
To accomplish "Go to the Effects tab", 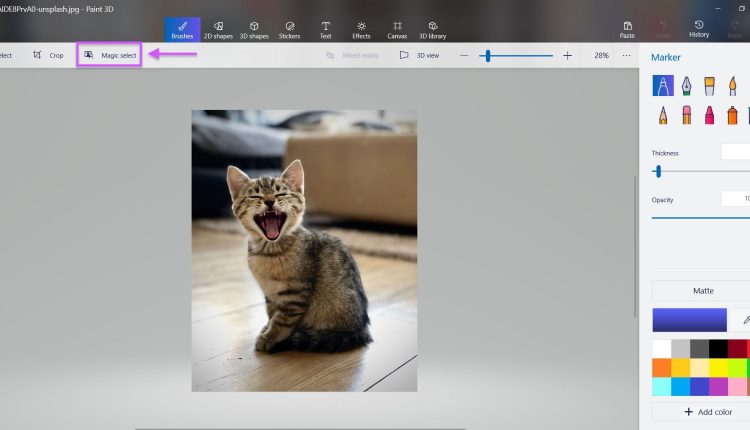I will 361,29.
